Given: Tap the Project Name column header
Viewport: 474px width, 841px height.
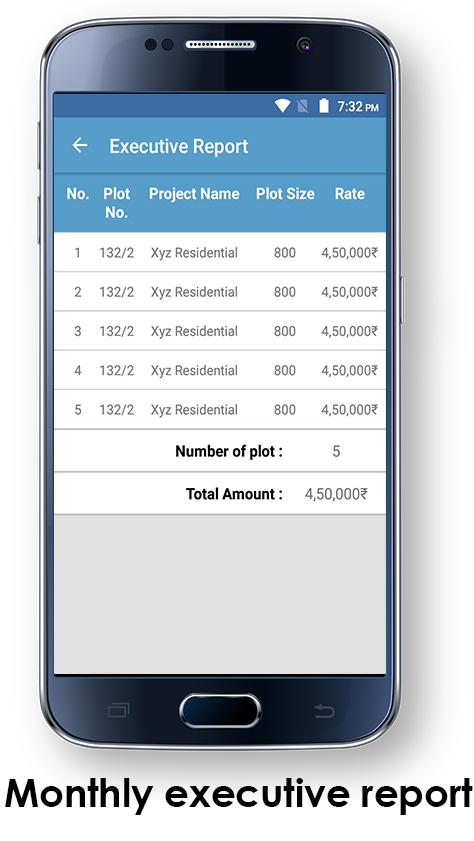Looking at the screenshot, I should (194, 194).
